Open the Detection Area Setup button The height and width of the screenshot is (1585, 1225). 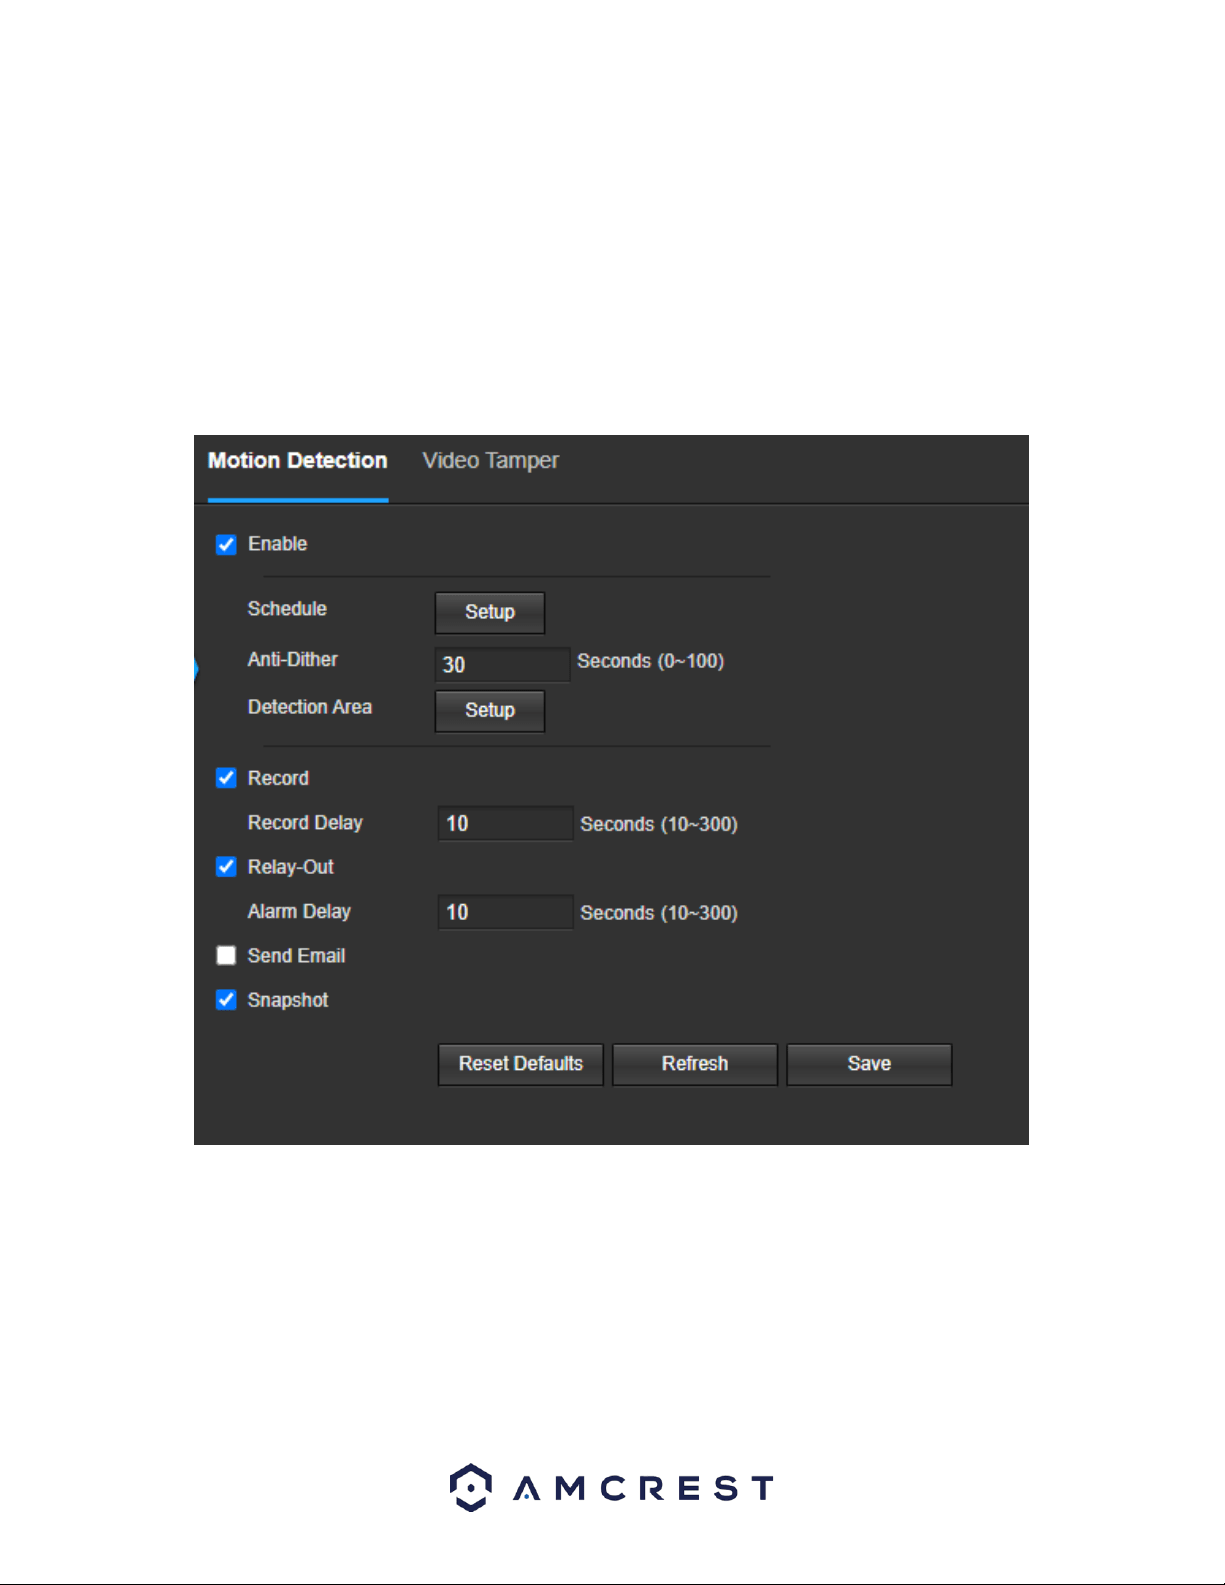[x=490, y=710]
